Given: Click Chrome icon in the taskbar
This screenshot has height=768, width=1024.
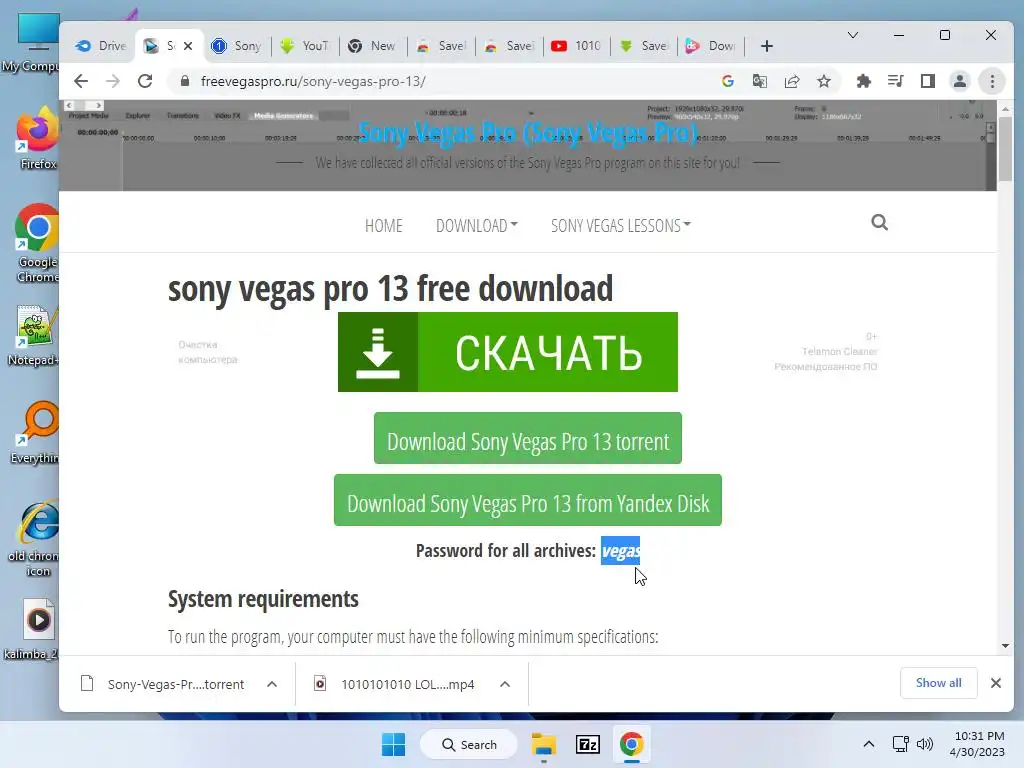Looking at the screenshot, I should click(632, 744).
